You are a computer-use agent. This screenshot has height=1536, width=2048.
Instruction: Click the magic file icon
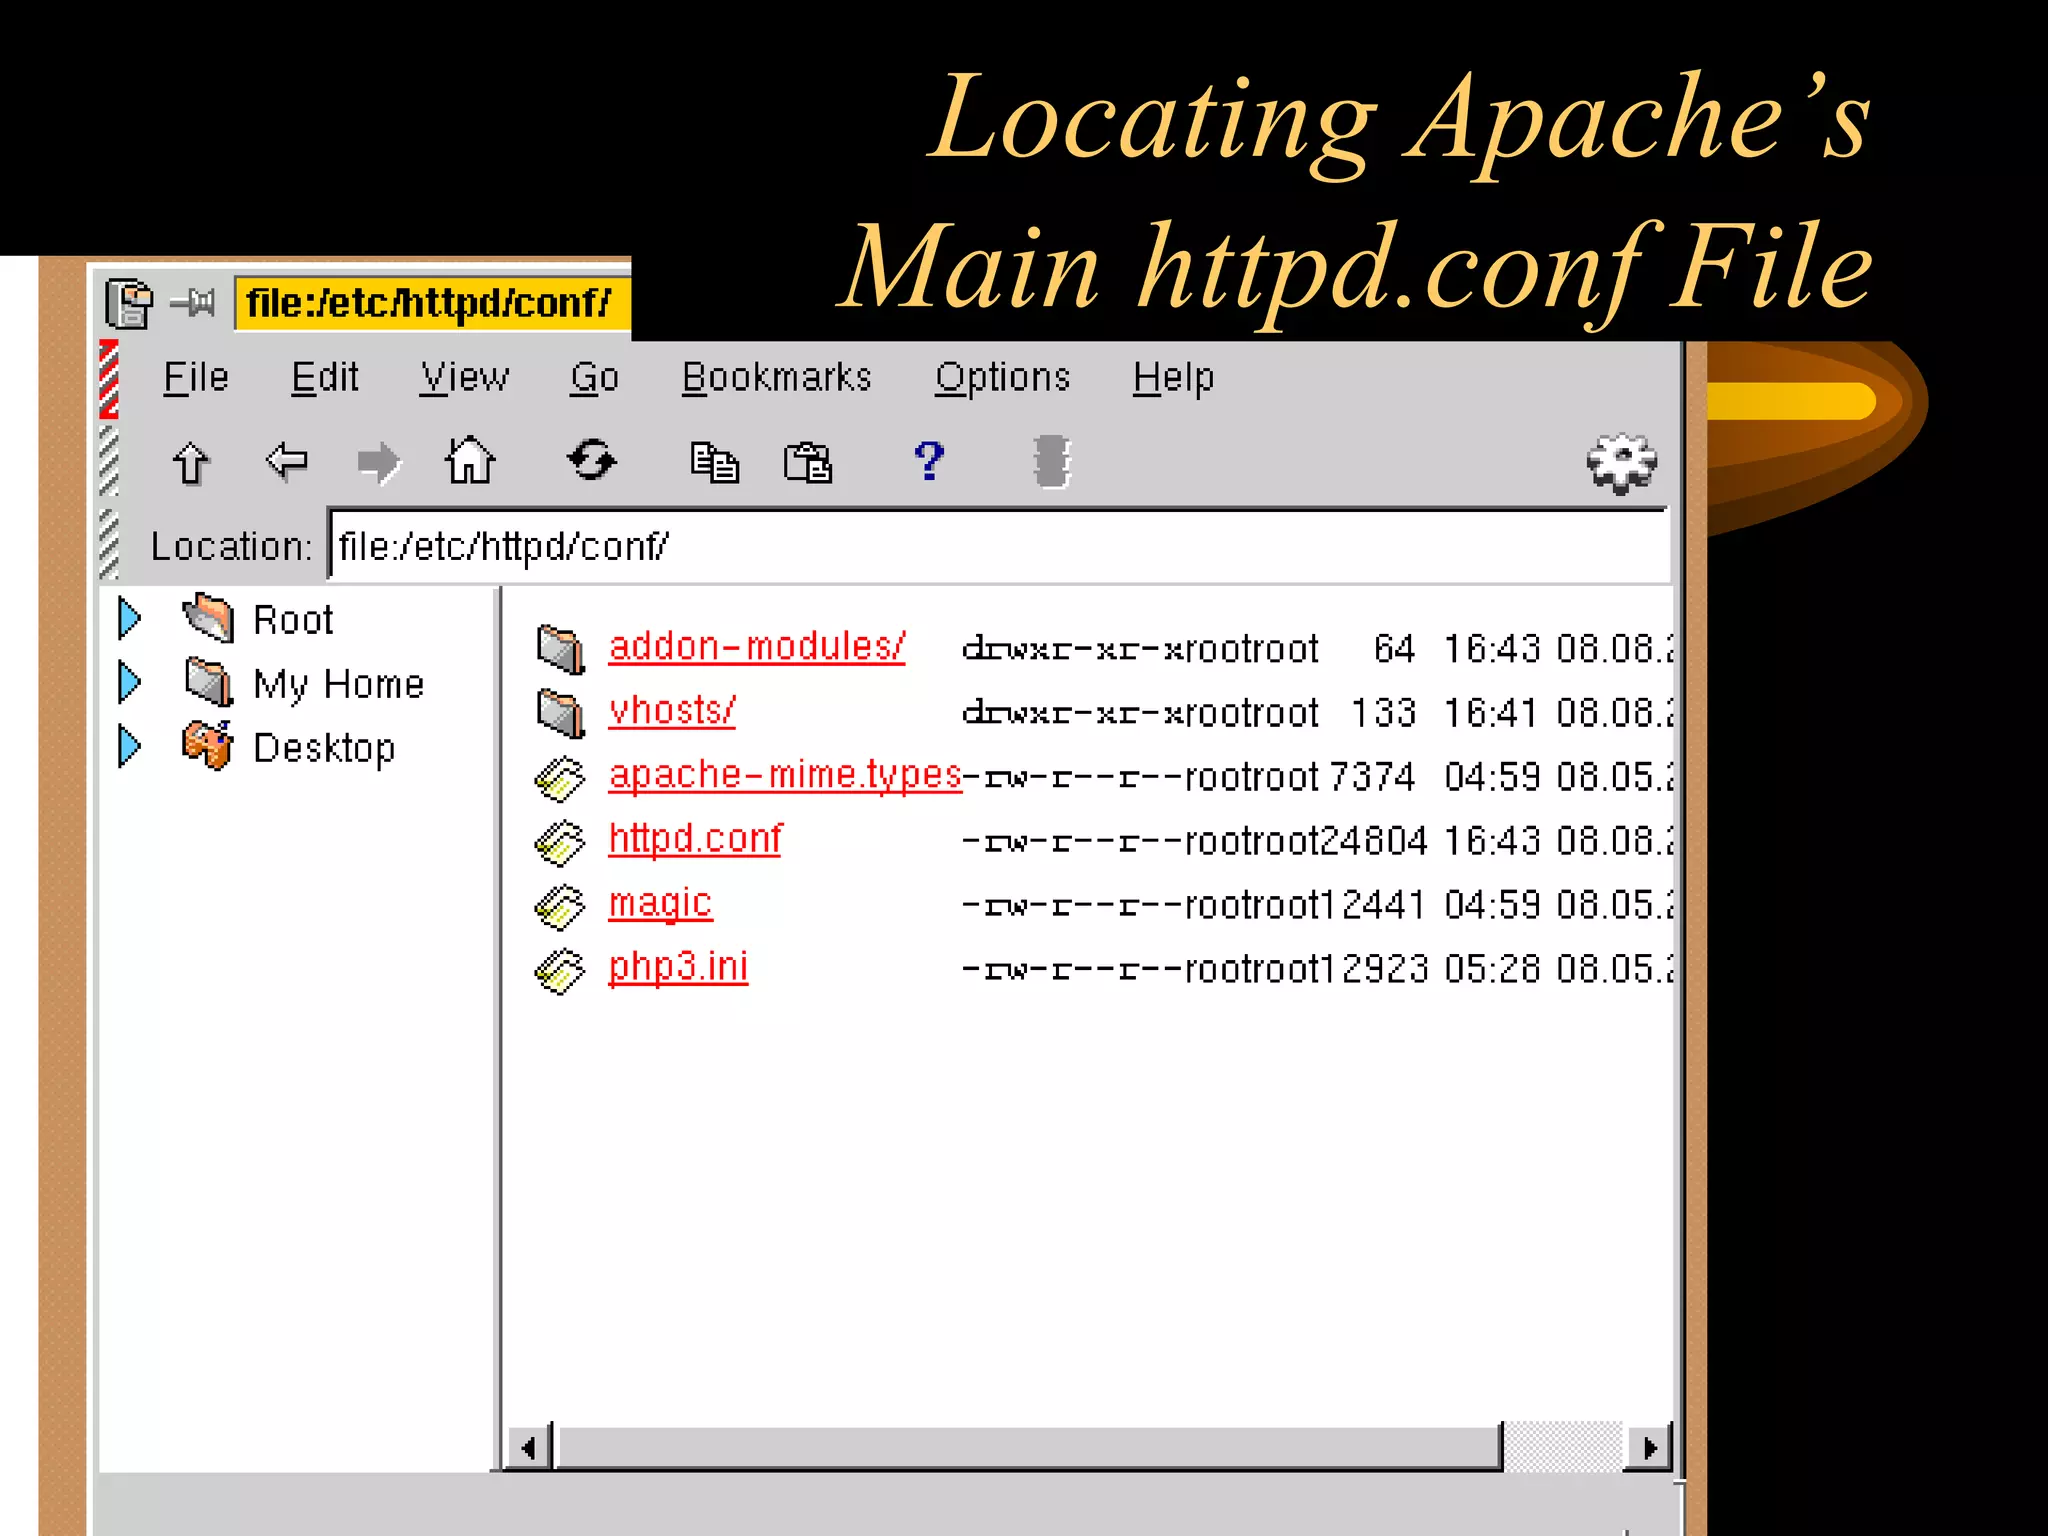[560, 906]
